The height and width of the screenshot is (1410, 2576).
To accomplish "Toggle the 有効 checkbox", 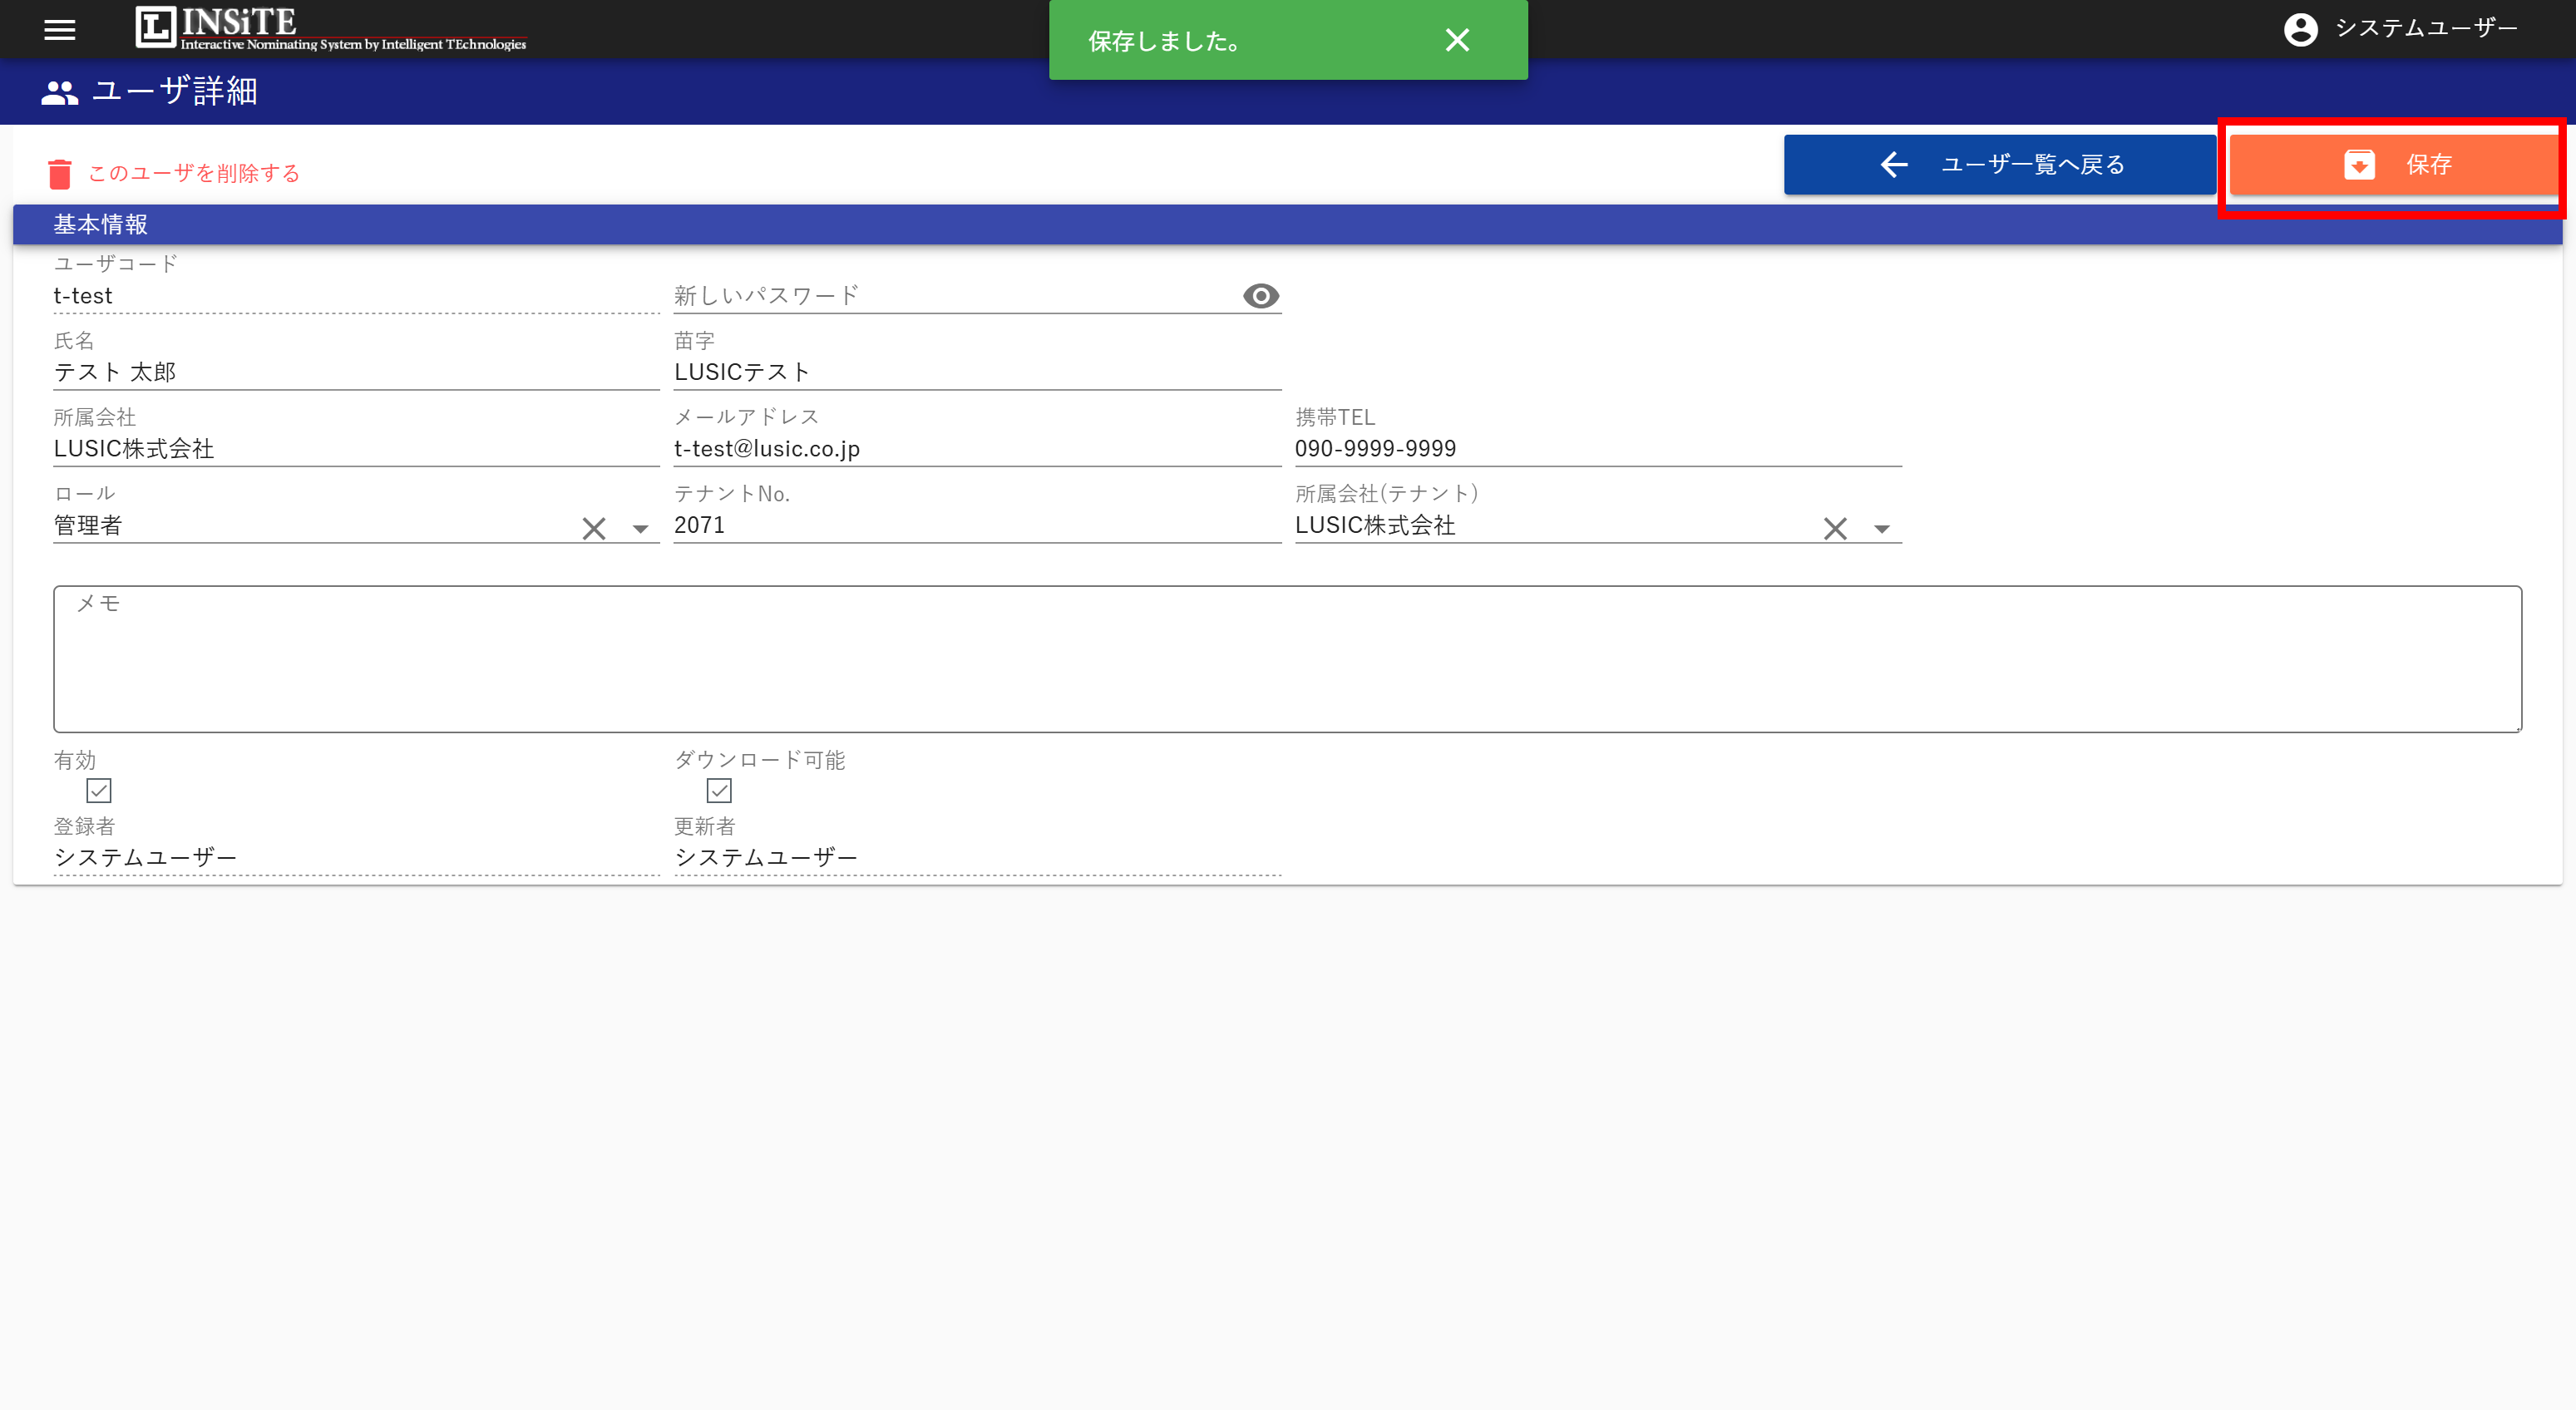I will (x=98, y=790).
